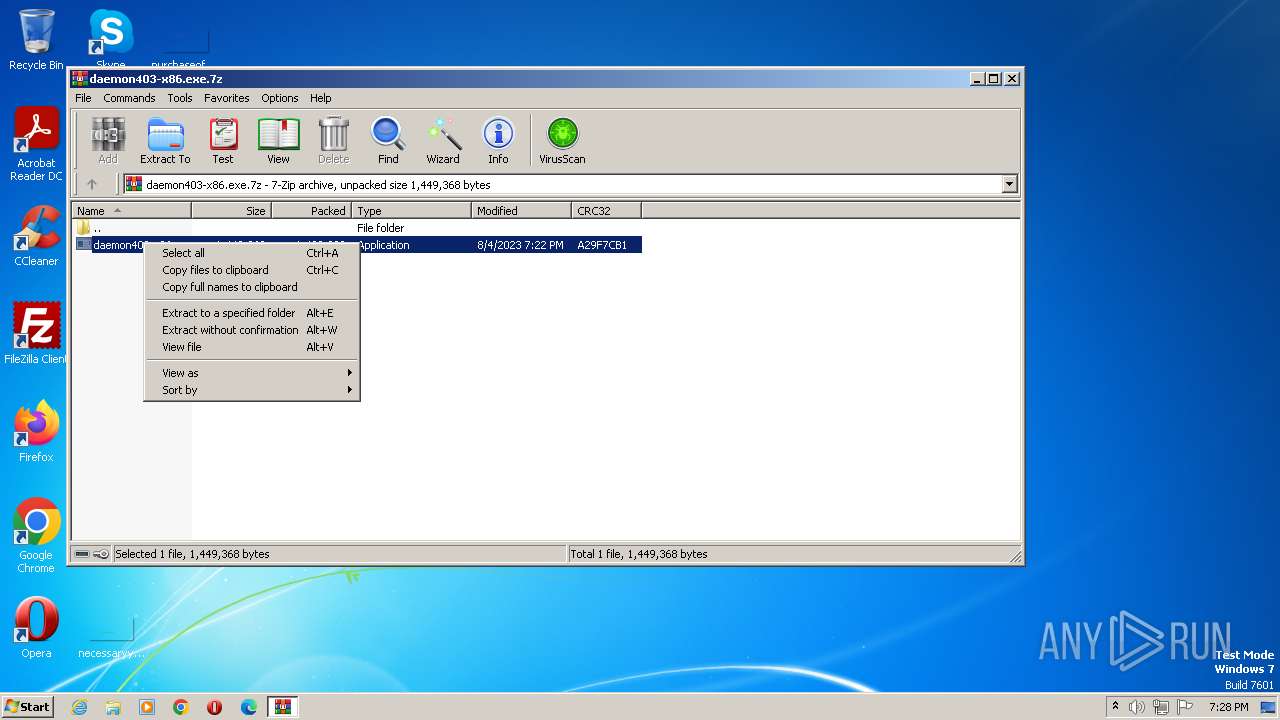The image size is (1280, 720).
Task: Open the Help menu
Action: 320,98
